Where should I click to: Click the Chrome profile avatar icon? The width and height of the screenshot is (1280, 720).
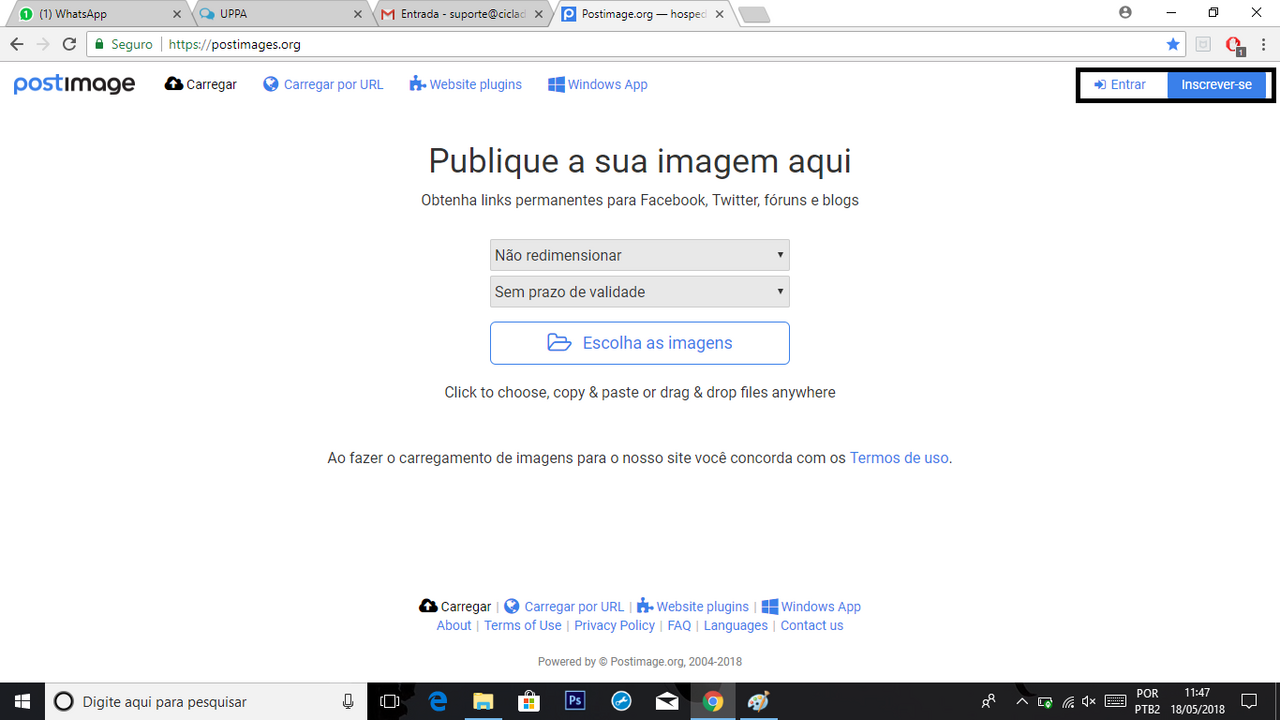(x=1126, y=13)
